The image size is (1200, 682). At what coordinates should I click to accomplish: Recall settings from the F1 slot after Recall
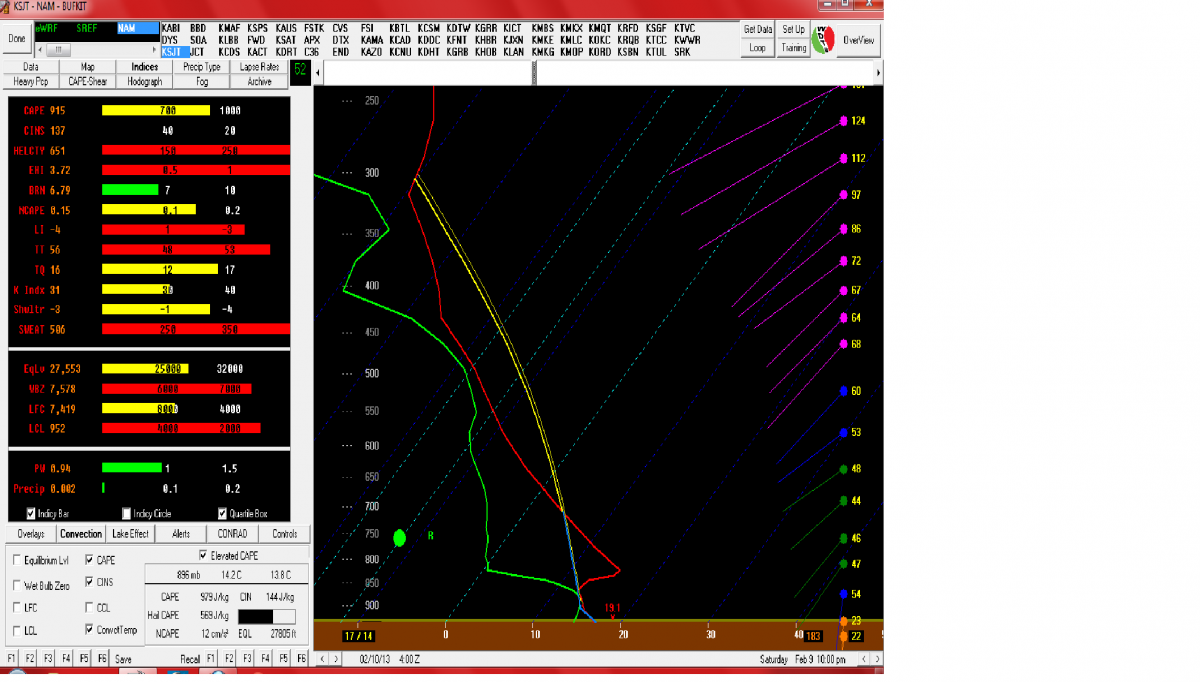tap(211, 659)
